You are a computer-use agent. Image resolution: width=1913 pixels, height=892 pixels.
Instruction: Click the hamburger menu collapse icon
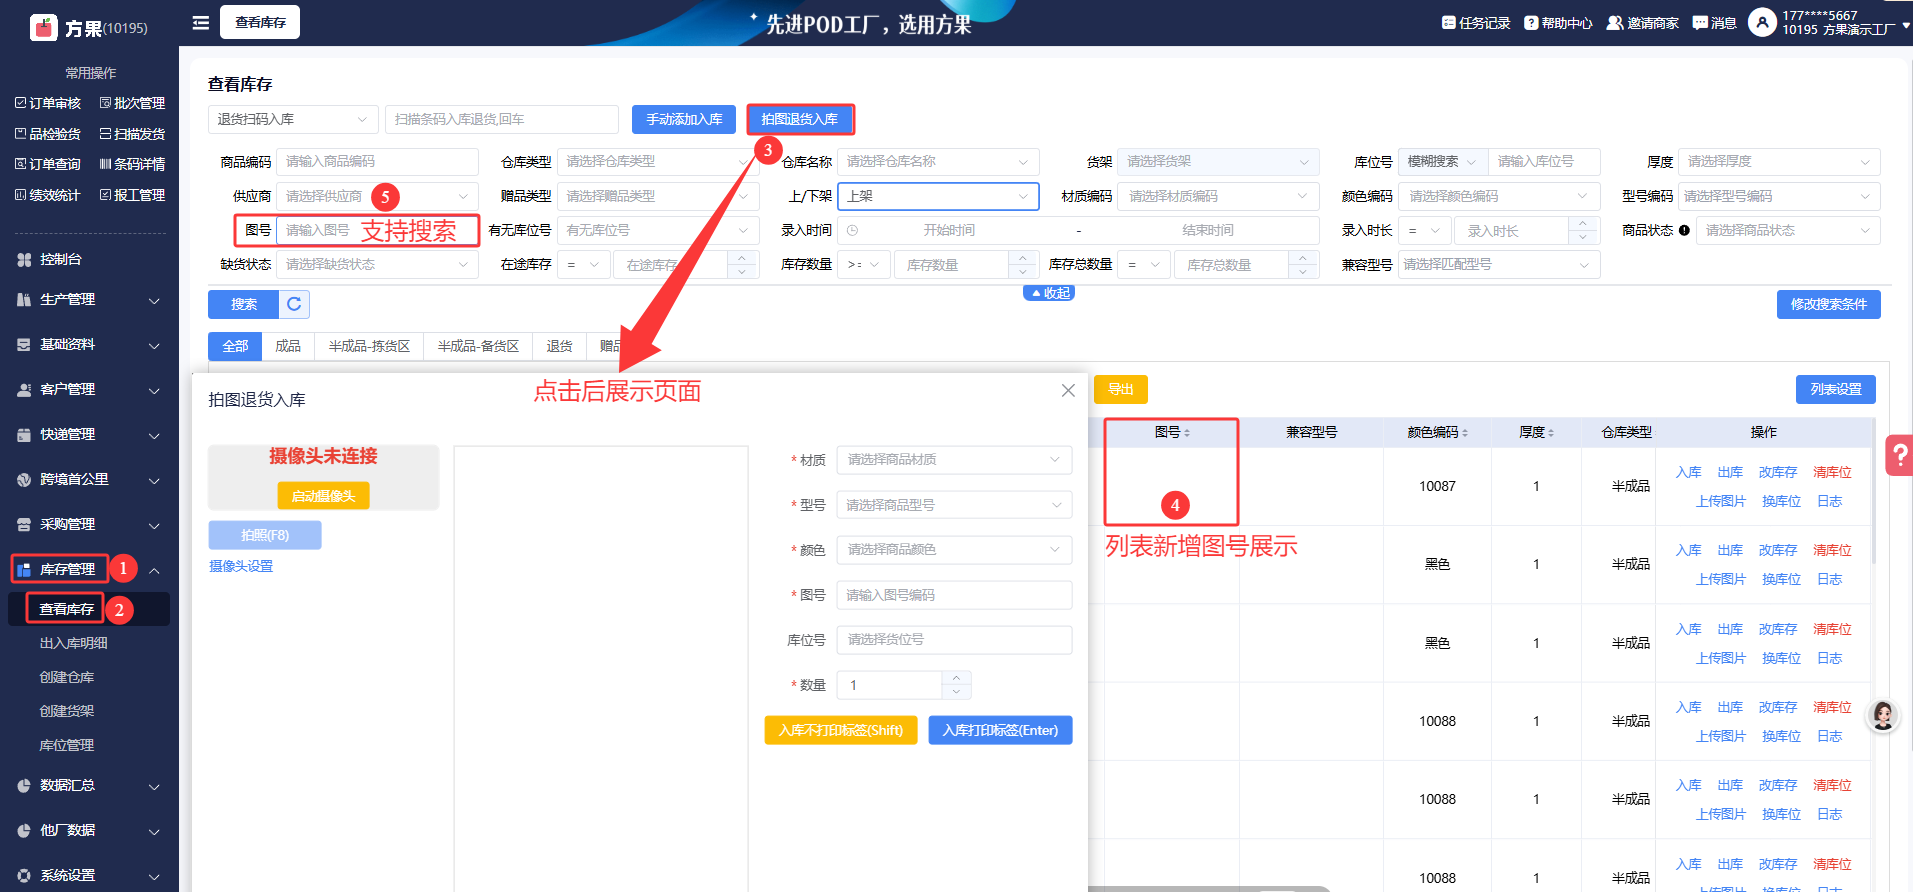pos(201,22)
